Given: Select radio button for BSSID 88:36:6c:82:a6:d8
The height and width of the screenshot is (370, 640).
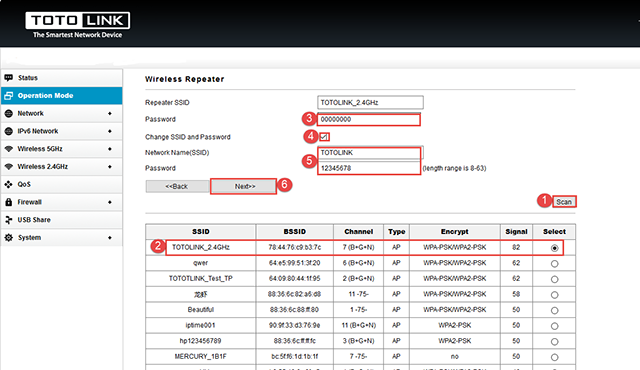Looking at the screenshot, I should 554,295.
